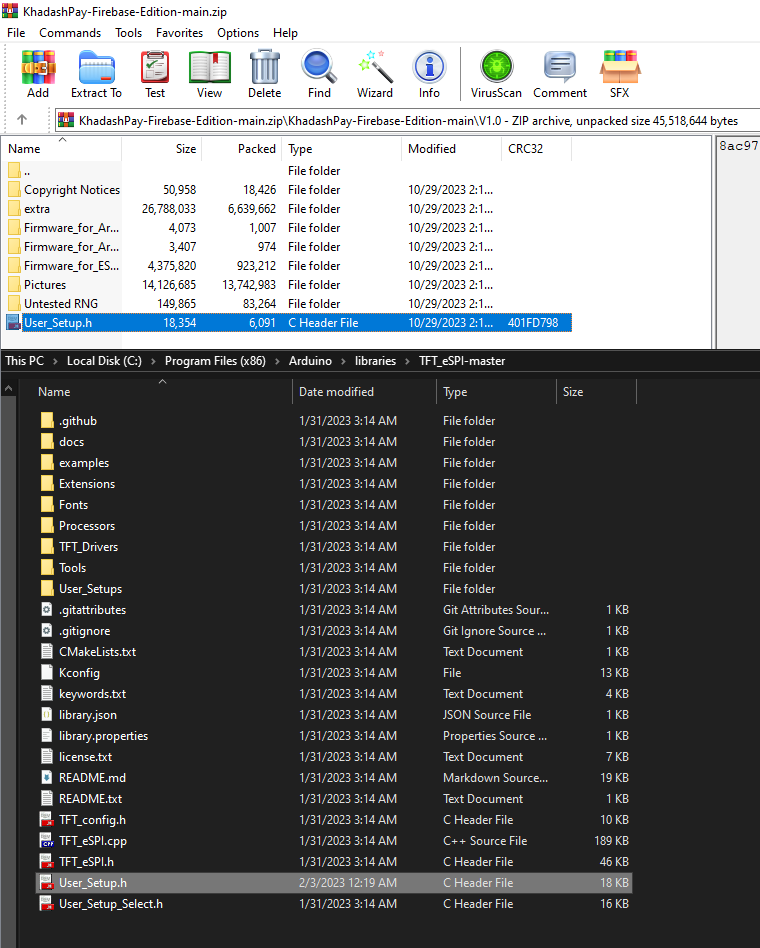Viewport: 760px width, 948px height.
Task: Click the Pictures folder icon in WinRAR
Action: (x=14, y=284)
